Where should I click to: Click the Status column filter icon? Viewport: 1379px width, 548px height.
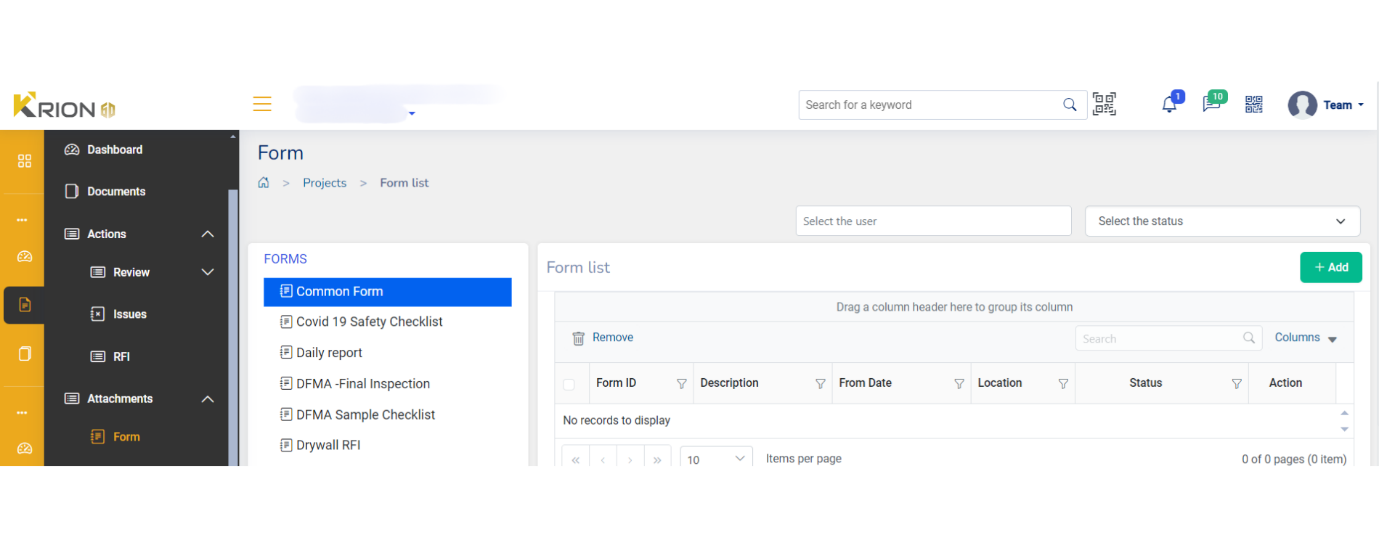tap(1237, 384)
